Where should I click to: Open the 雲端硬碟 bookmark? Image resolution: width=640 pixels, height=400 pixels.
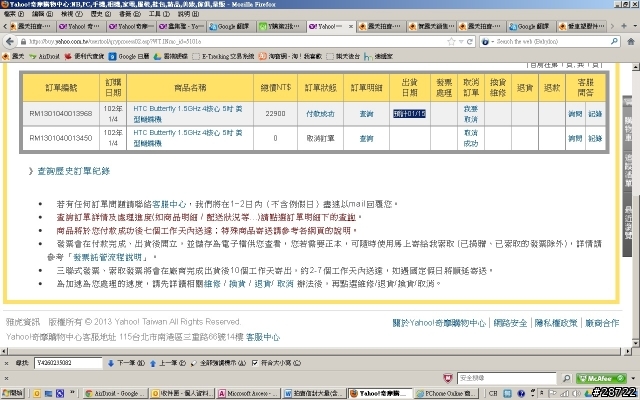click(x=171, y=56)
